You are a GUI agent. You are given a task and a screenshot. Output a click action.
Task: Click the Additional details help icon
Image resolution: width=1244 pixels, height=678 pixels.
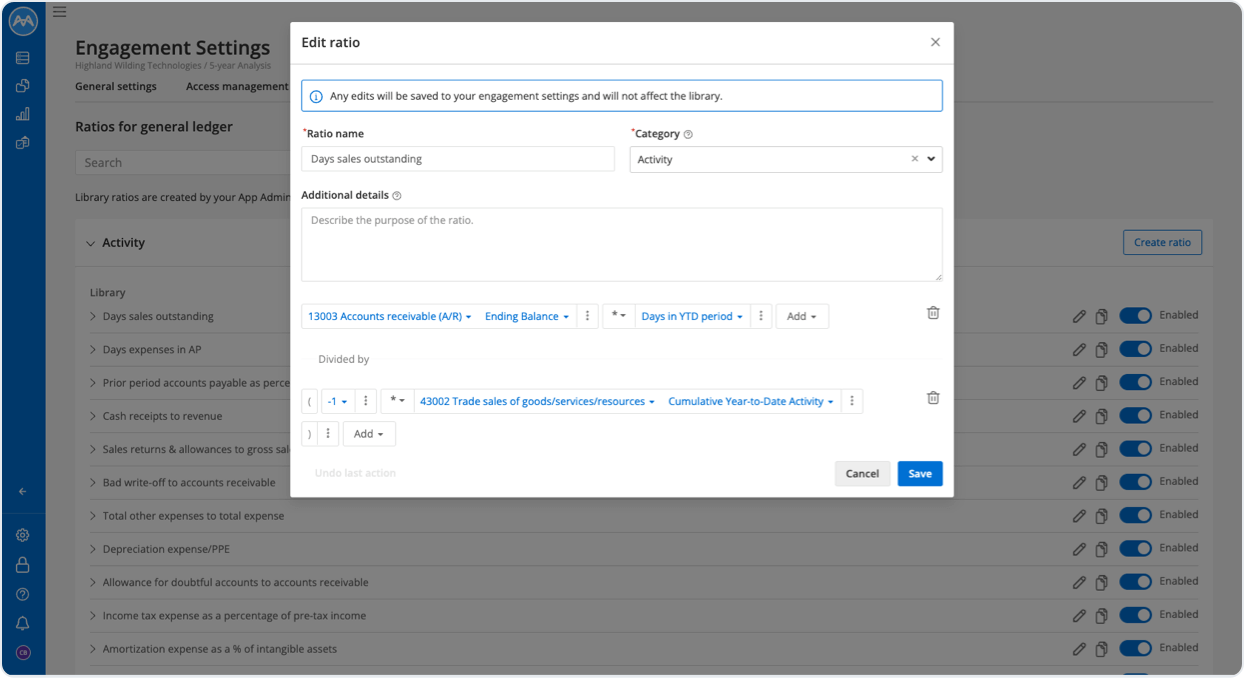pyautogui.click(x=397, y=196)
